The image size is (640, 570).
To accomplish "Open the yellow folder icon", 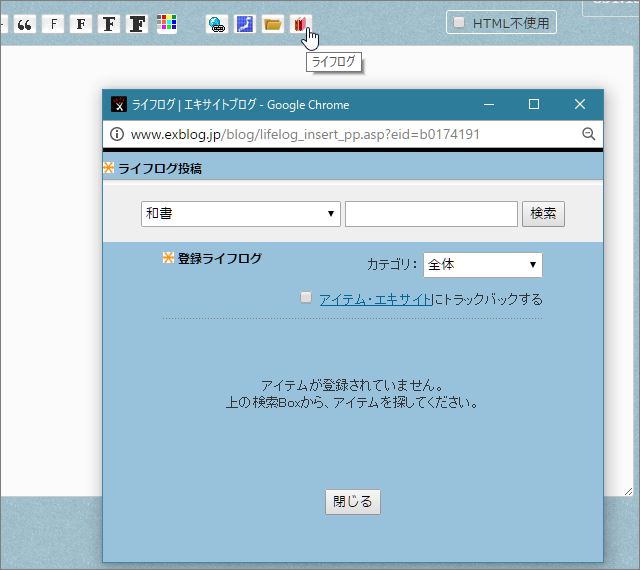I will coord(273,24).
